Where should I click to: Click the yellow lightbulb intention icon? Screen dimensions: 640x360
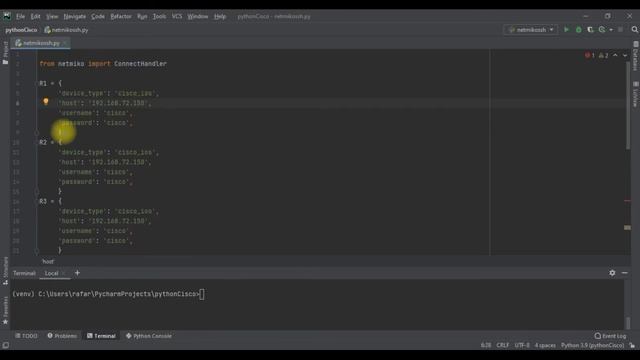coord(46,102)
